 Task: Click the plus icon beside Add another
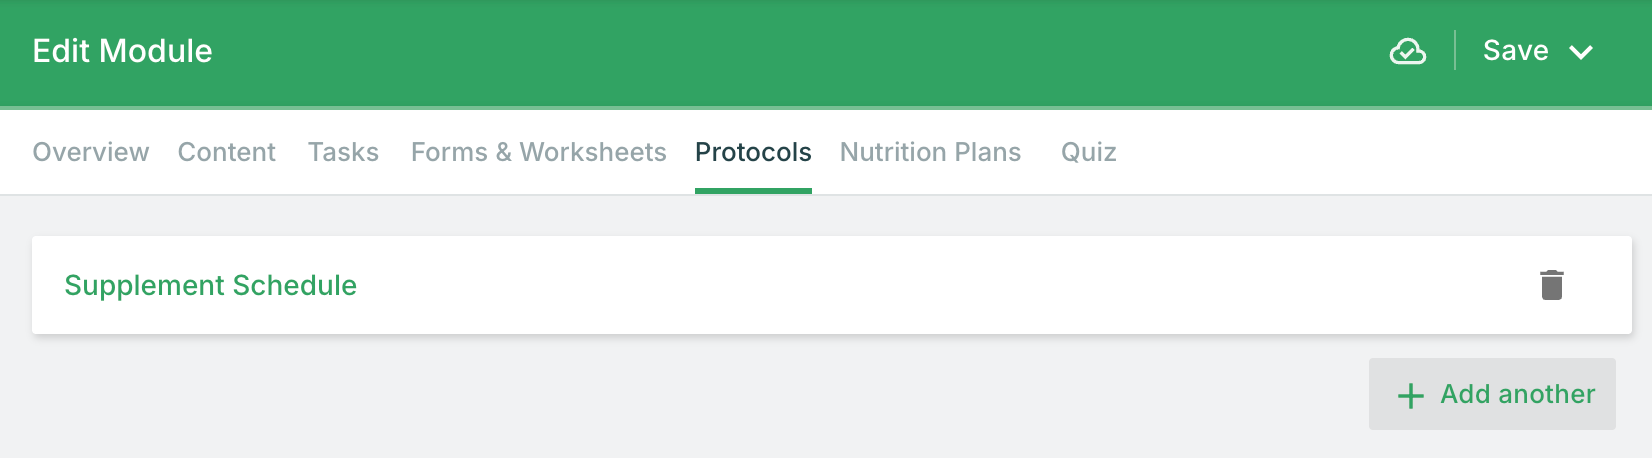click(x=1410, y=396)
